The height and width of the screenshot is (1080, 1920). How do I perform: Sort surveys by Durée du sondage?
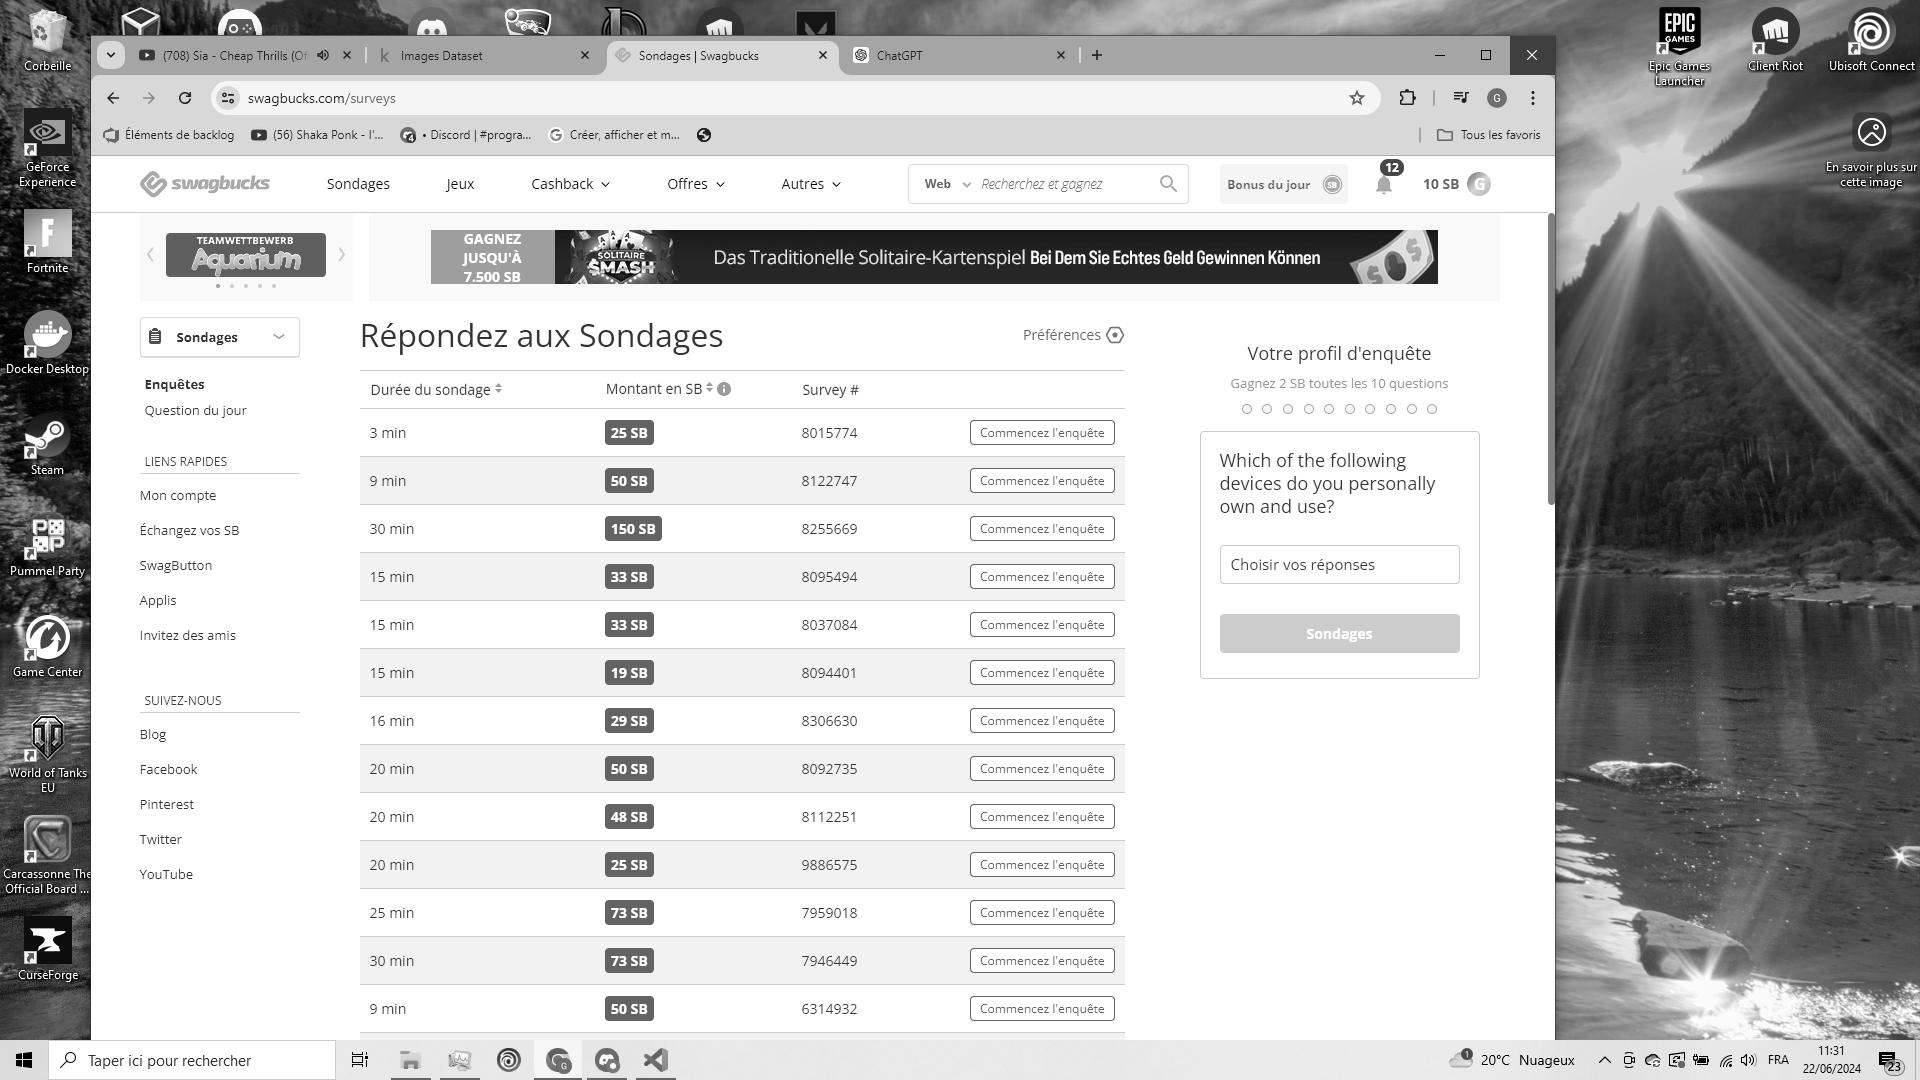click(x=436, y=389)
